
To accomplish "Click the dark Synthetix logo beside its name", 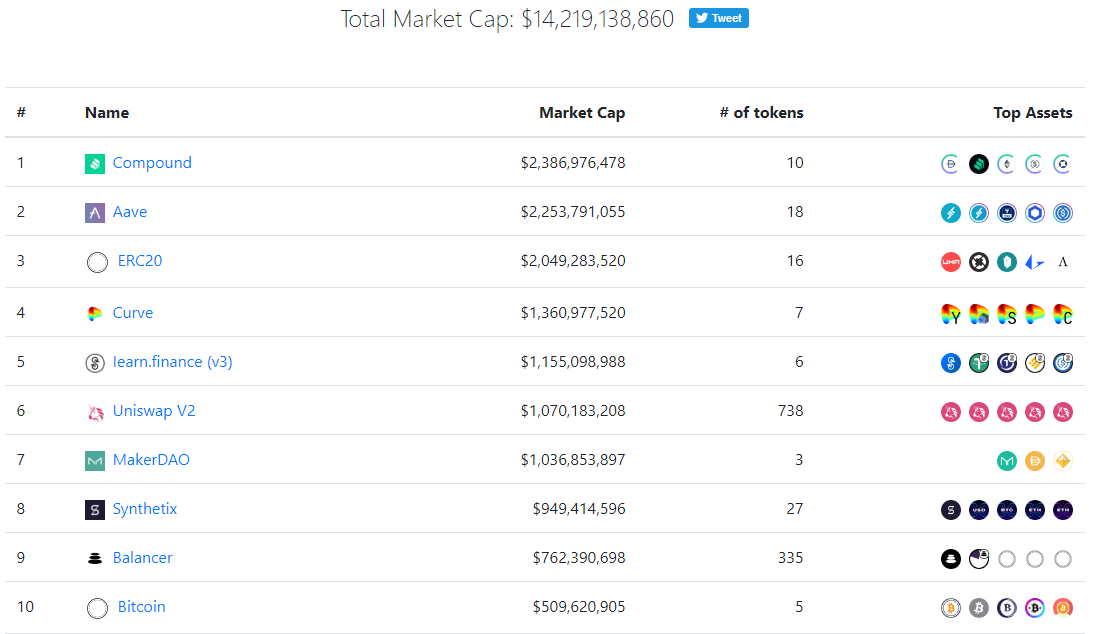I will (x=95, y=509).
